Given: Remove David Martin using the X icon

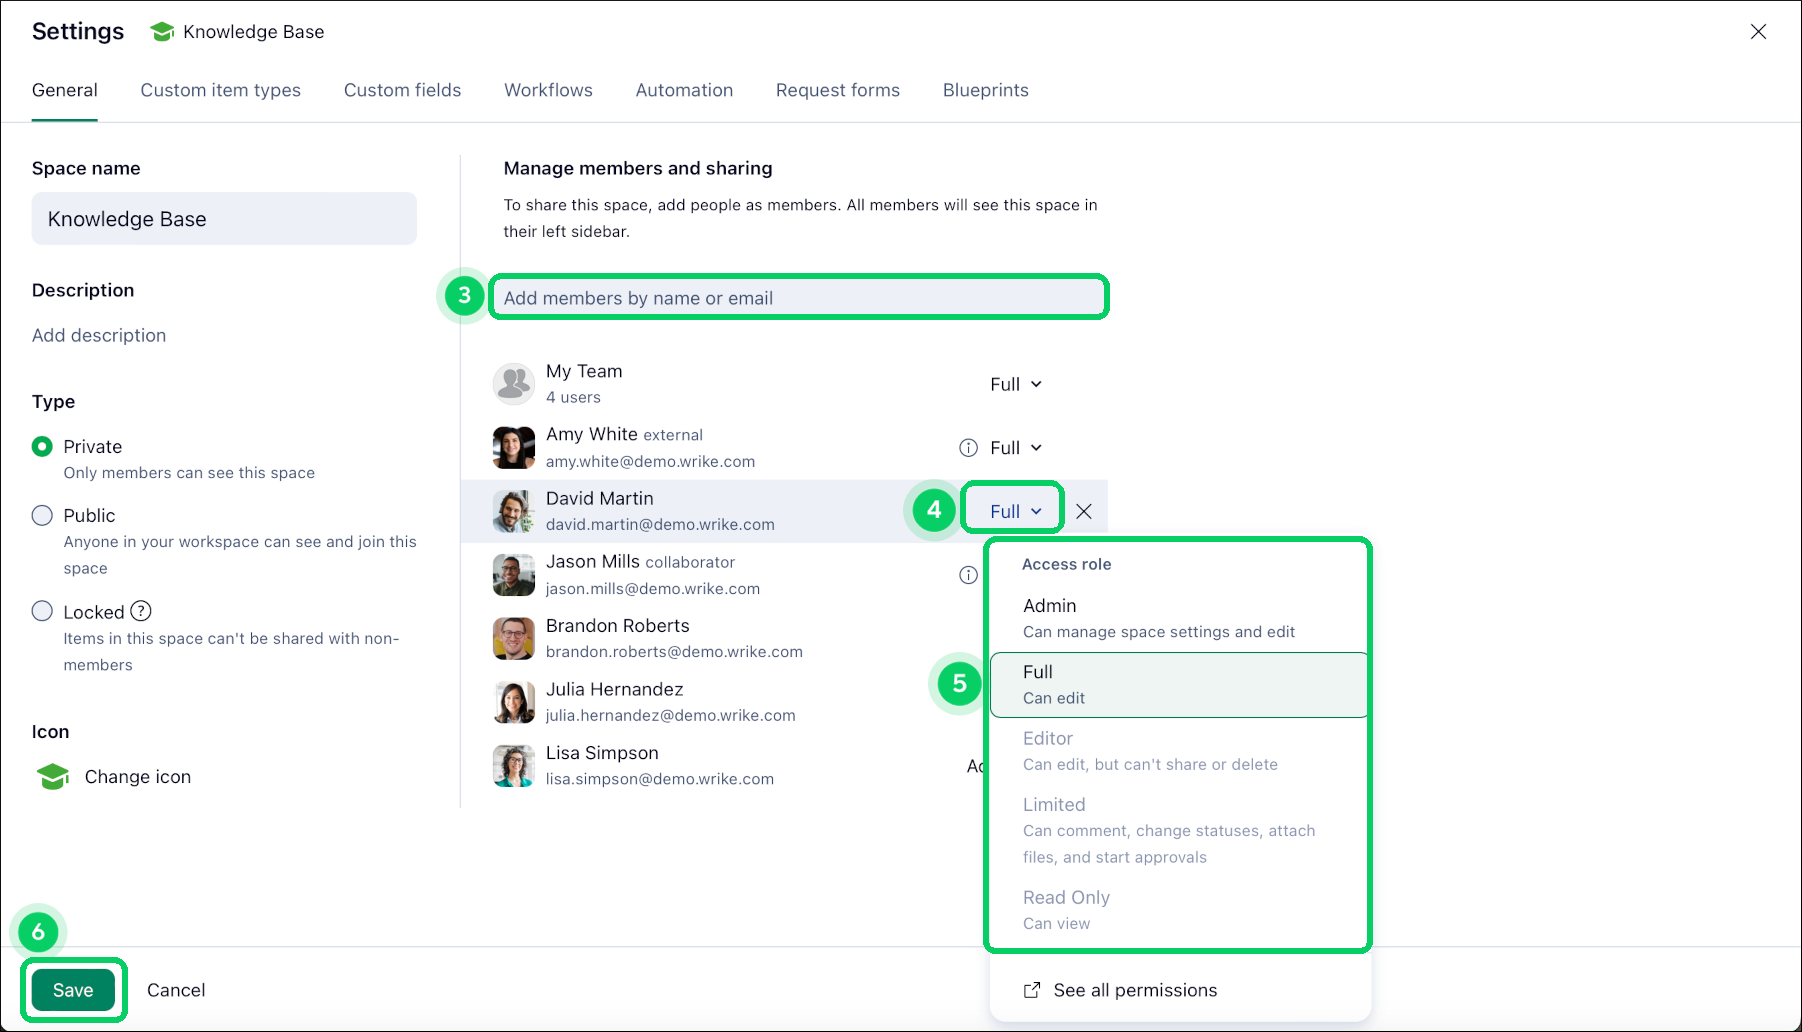Looking at the screenshot, I should [x=1084, y=511].
